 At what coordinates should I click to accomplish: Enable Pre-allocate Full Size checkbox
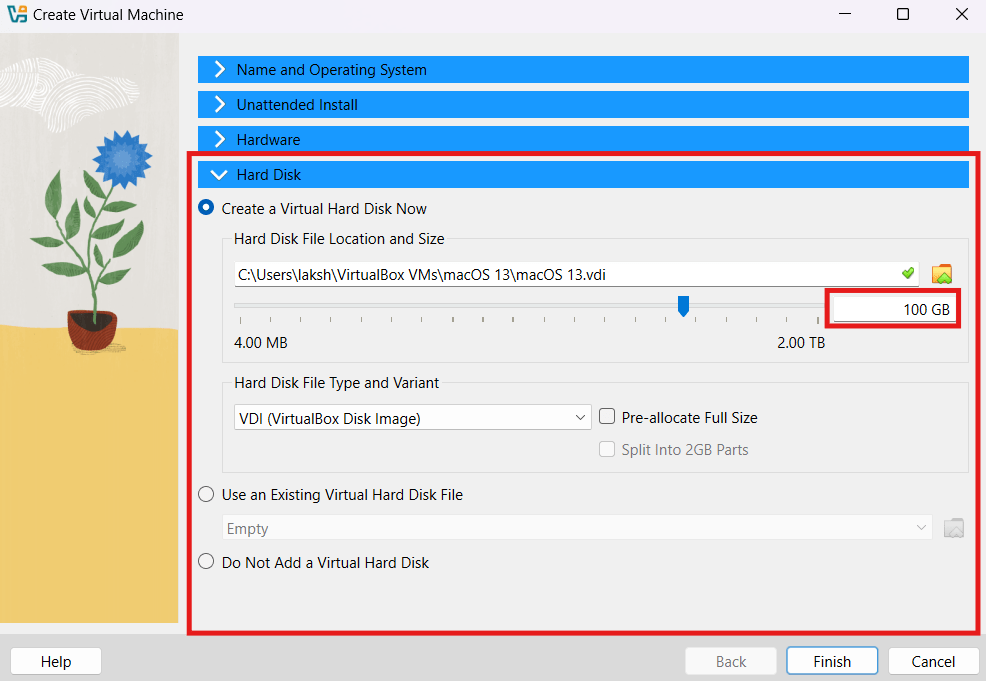pos(607,417)
